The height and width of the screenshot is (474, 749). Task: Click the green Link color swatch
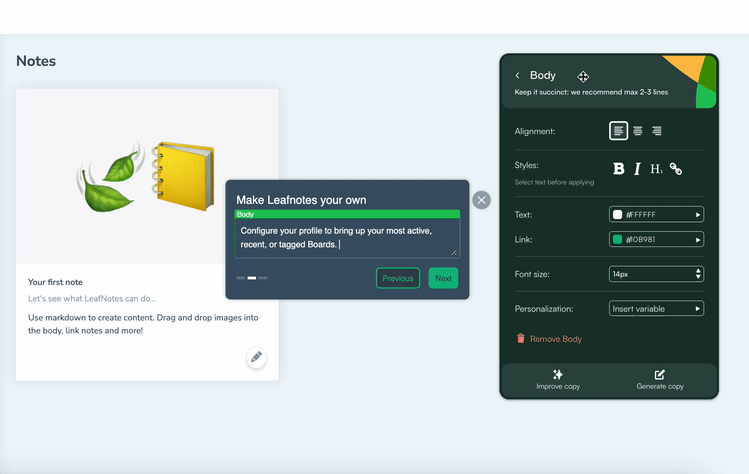pos(618,239)
